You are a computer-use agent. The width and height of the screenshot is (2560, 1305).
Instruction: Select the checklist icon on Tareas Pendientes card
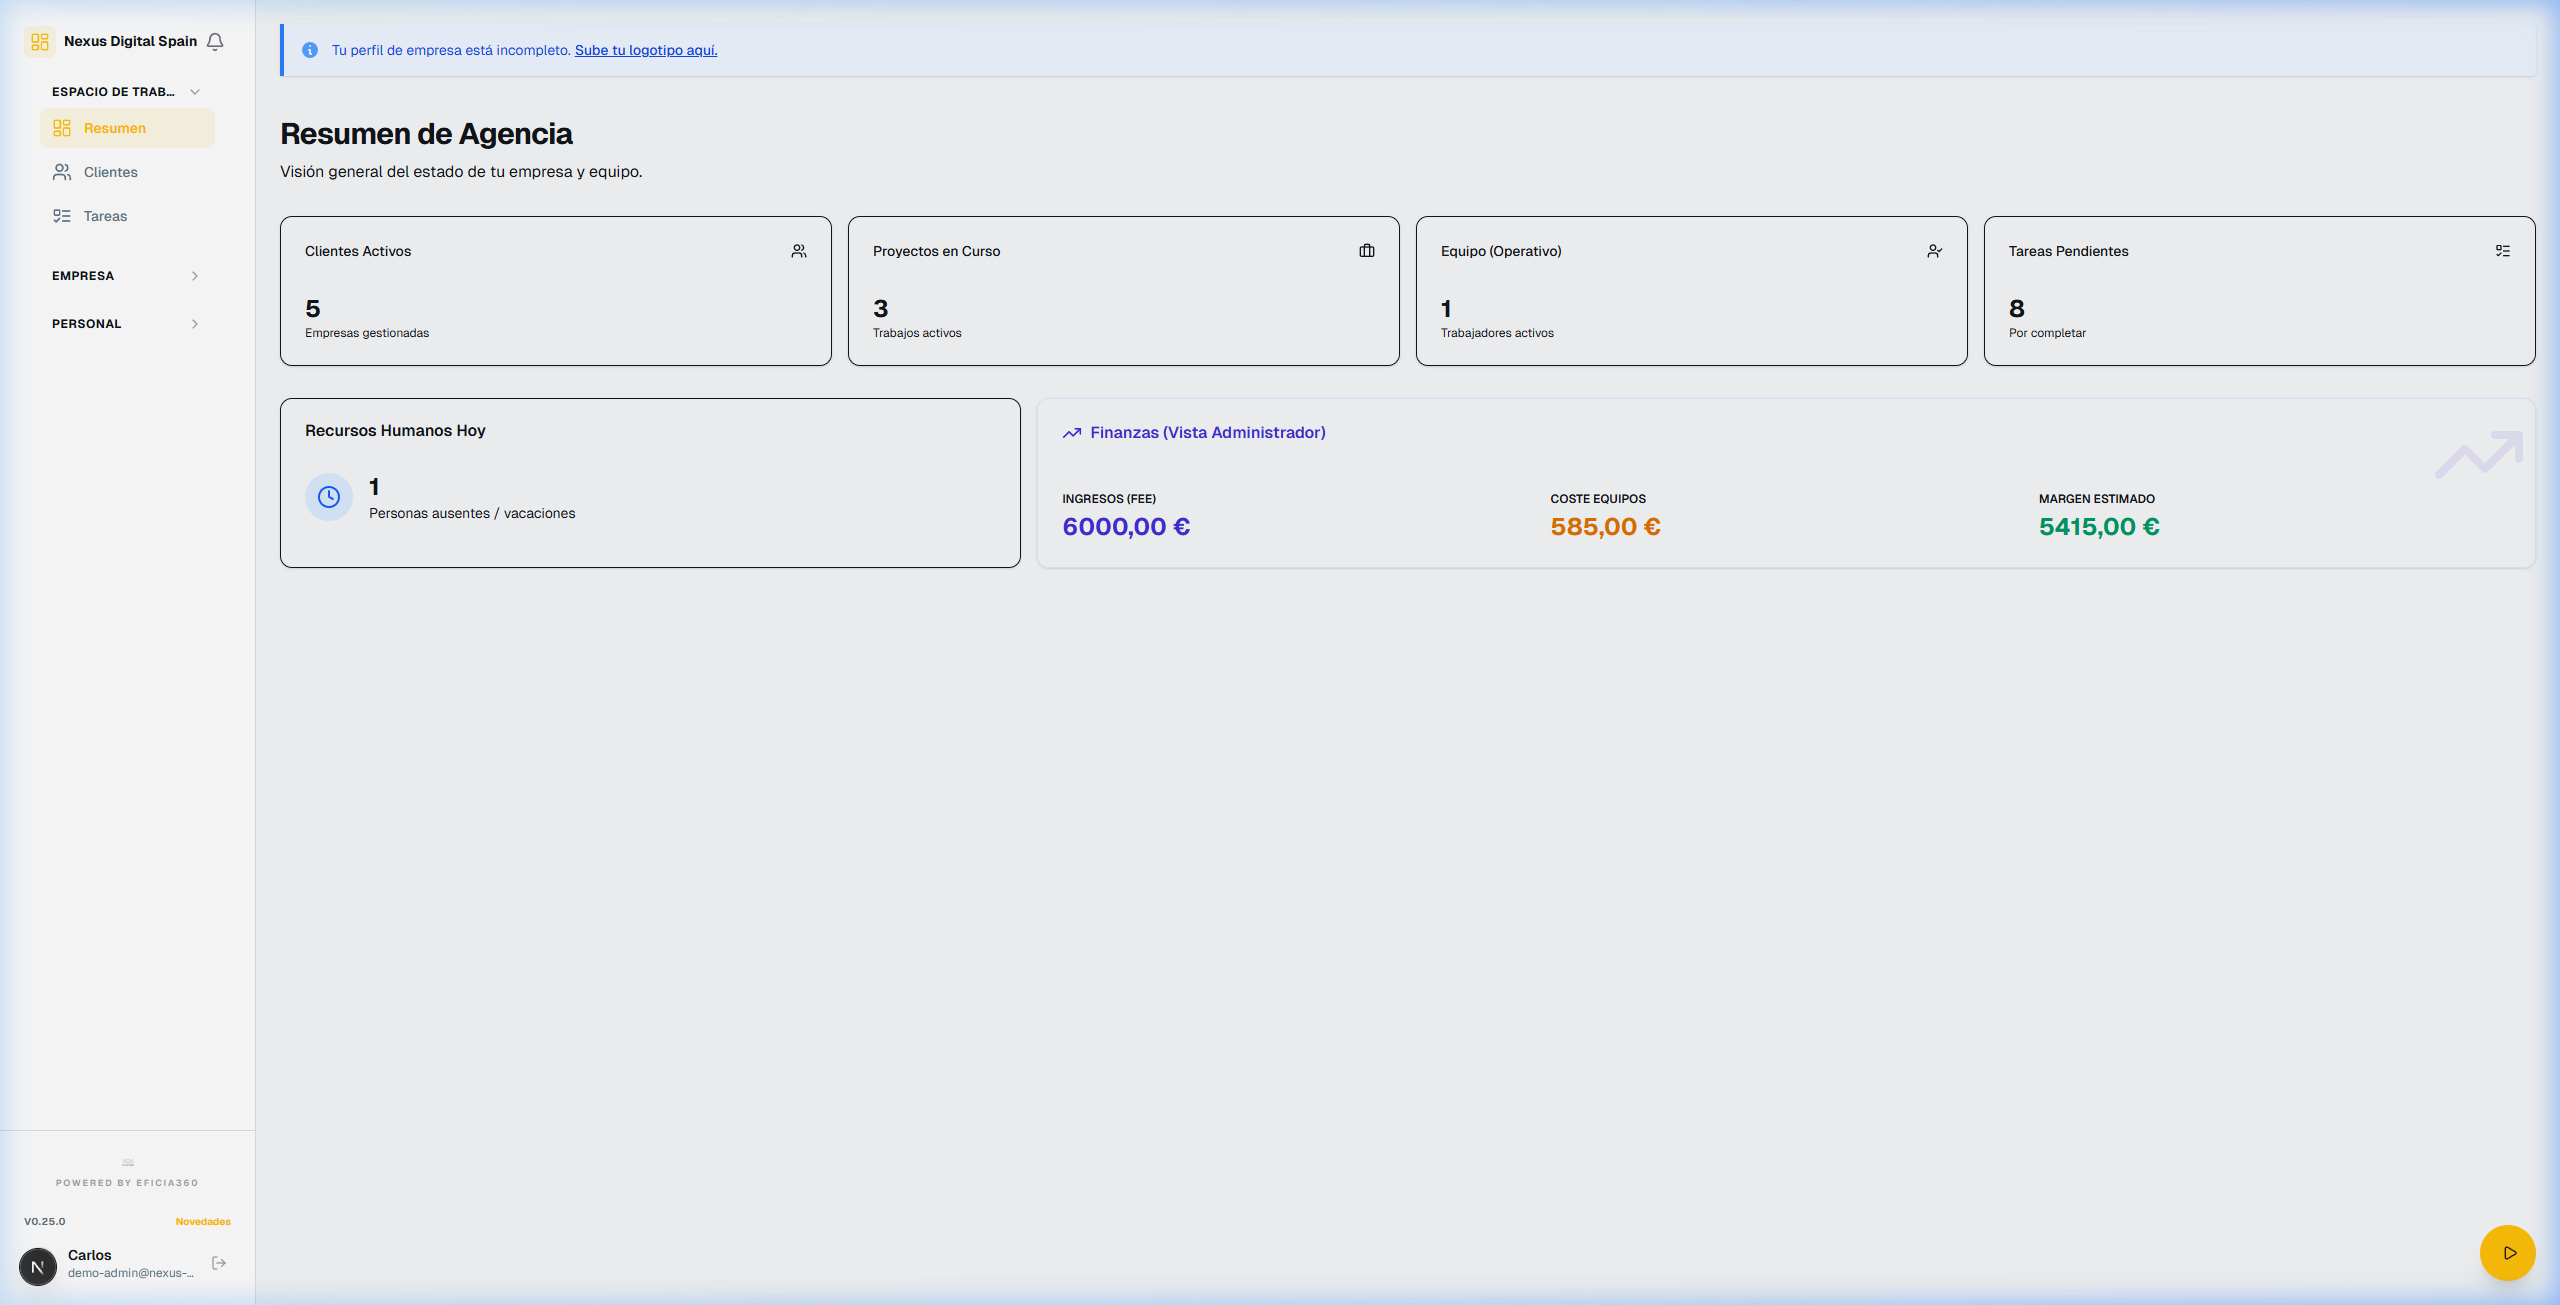coord(2502,250)
